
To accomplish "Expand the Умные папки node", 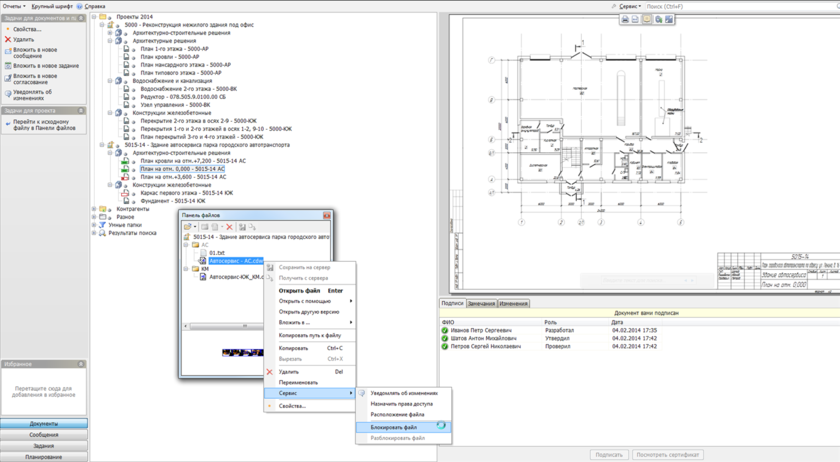I will (95, 225).
